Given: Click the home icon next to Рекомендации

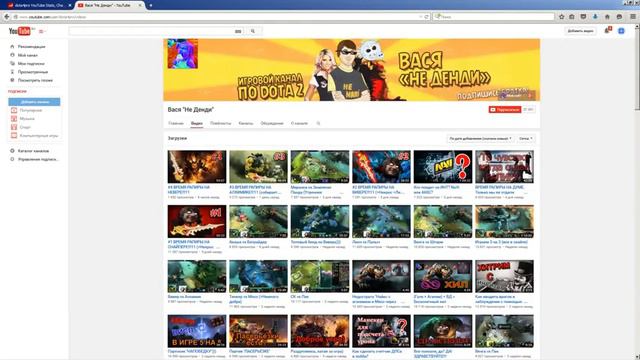Looking at the screenshot, I should (12, 47).
